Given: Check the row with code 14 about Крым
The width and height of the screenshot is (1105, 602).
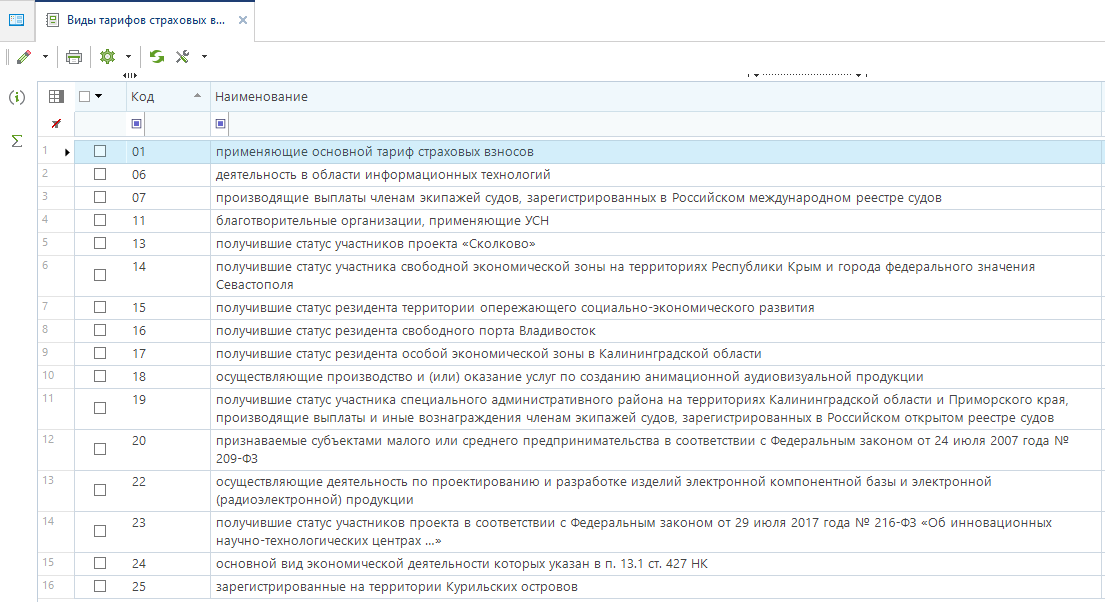Looking at the screenshot, I should tap(98, 274).
